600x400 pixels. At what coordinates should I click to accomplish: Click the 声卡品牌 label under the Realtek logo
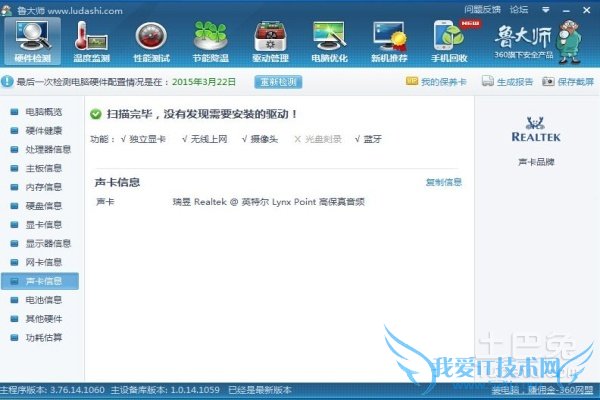(x=536, y=162)
